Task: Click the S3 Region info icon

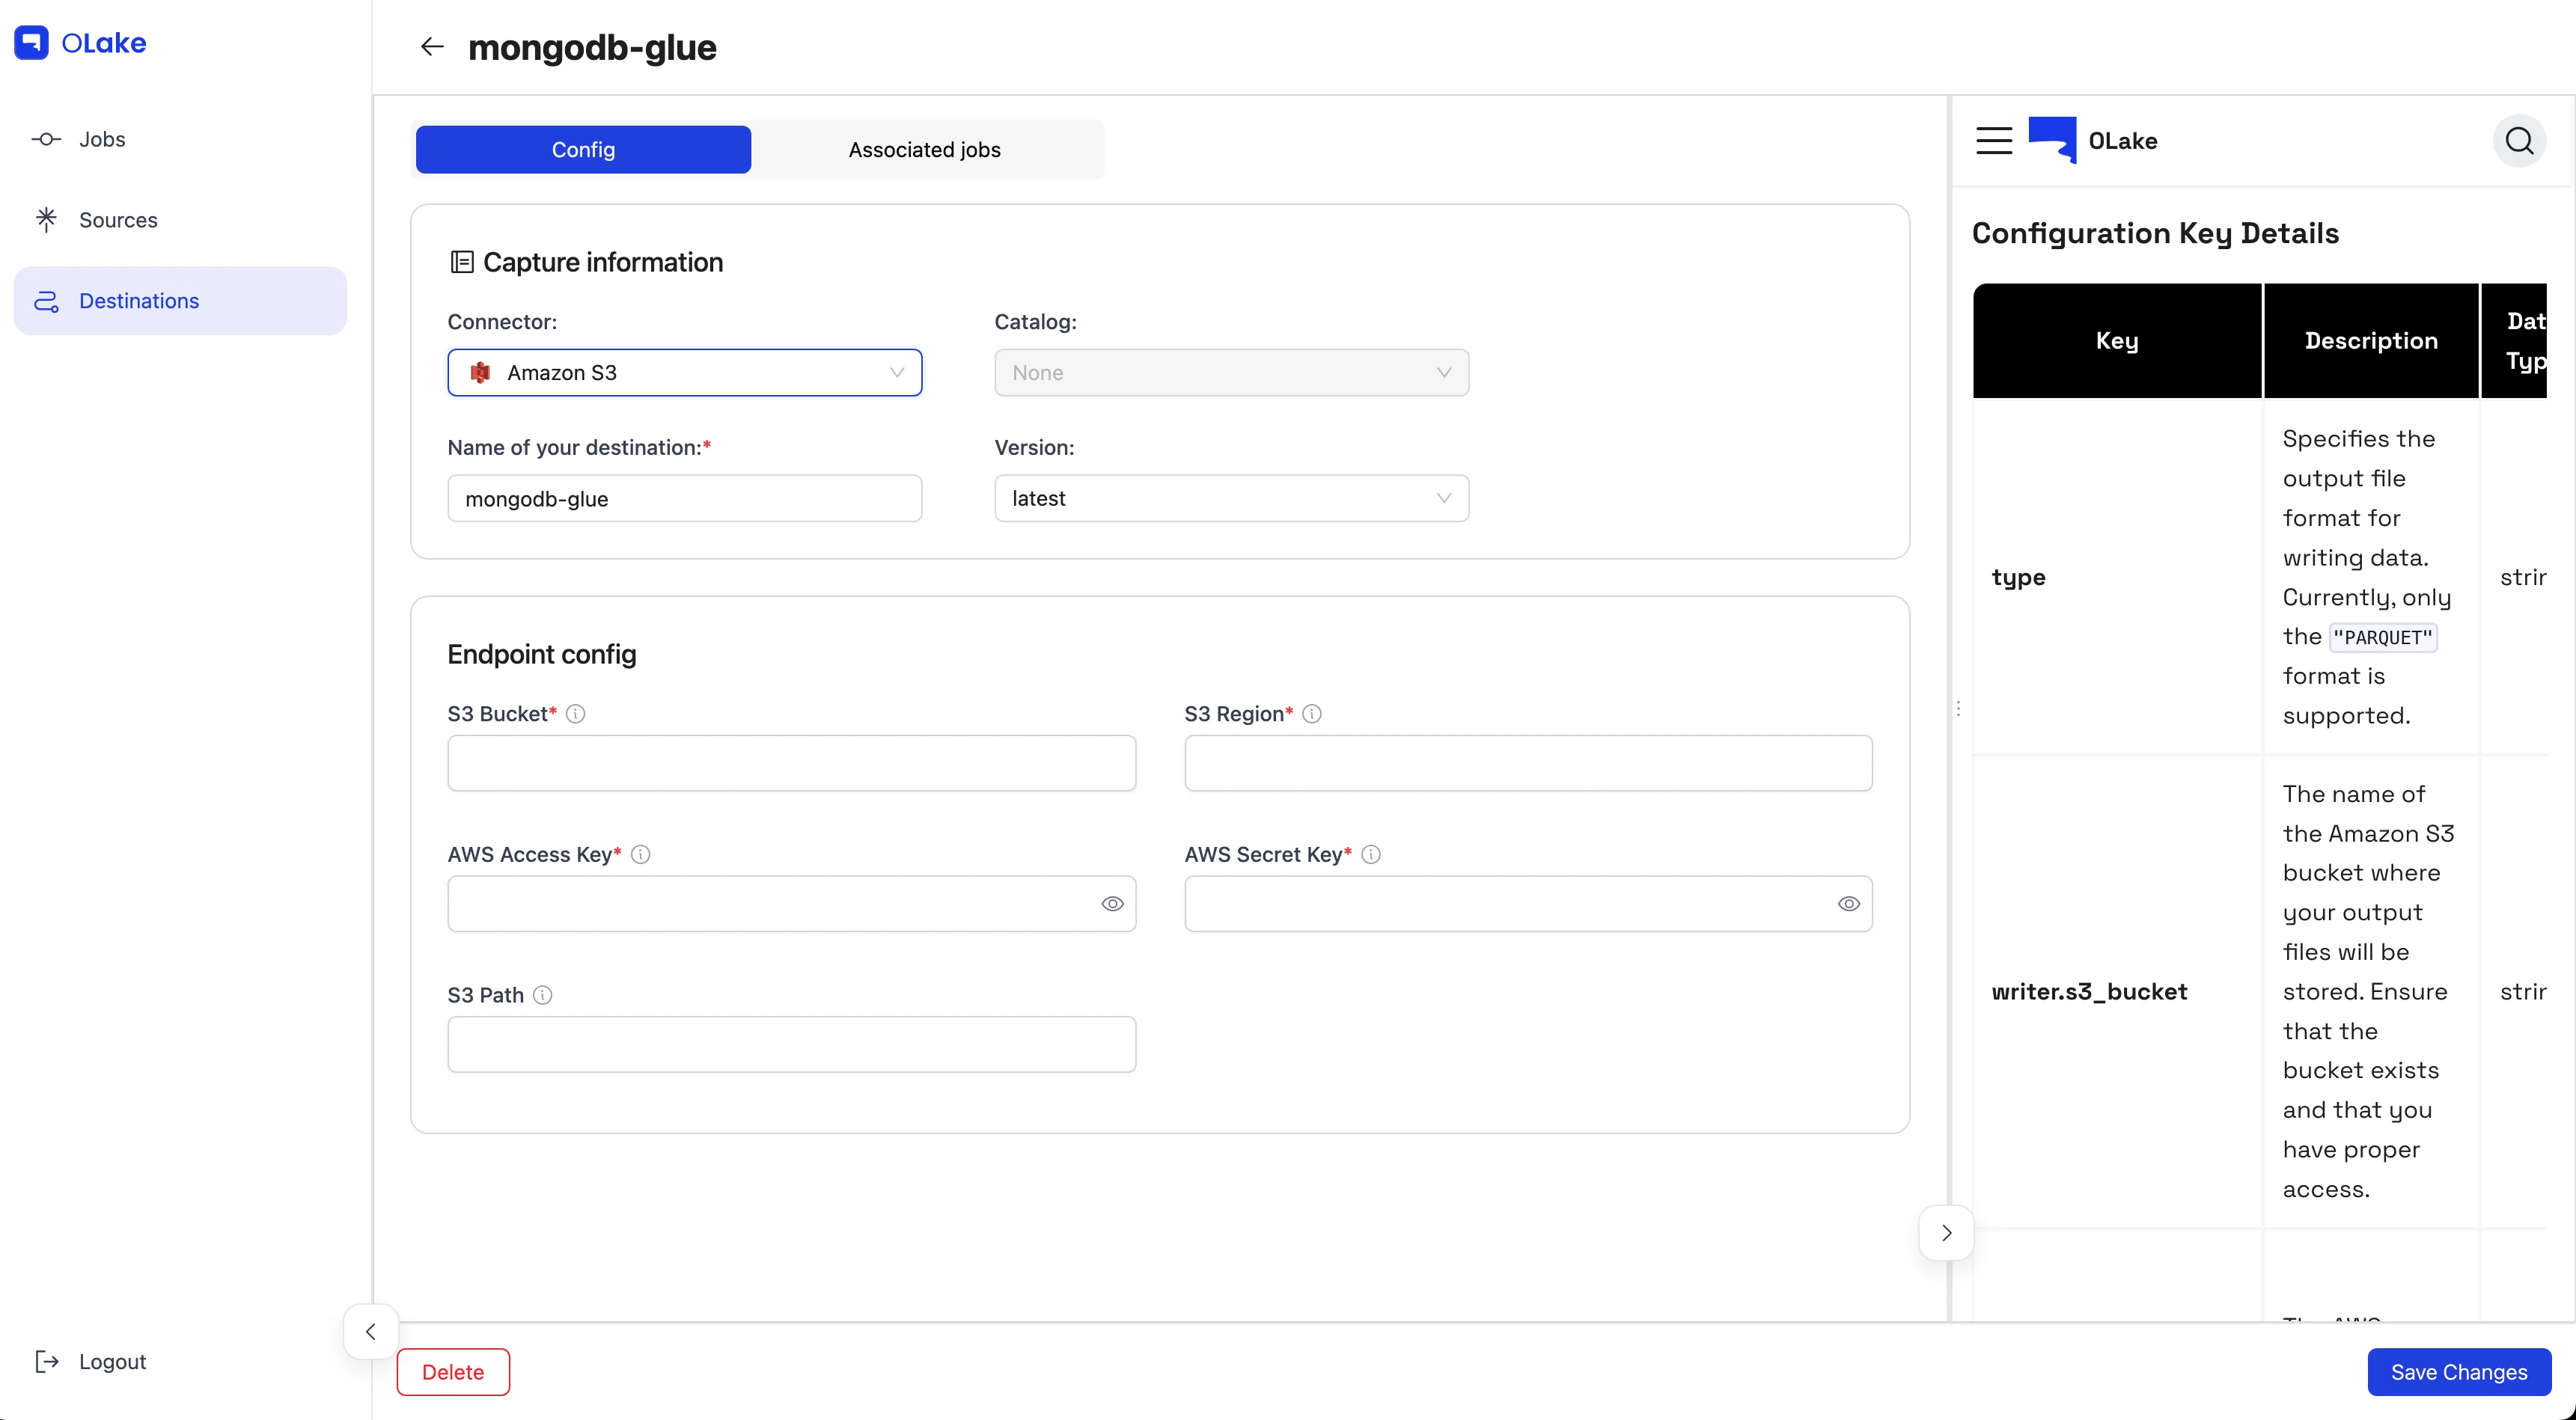Action: click(x=1311, y=714)
